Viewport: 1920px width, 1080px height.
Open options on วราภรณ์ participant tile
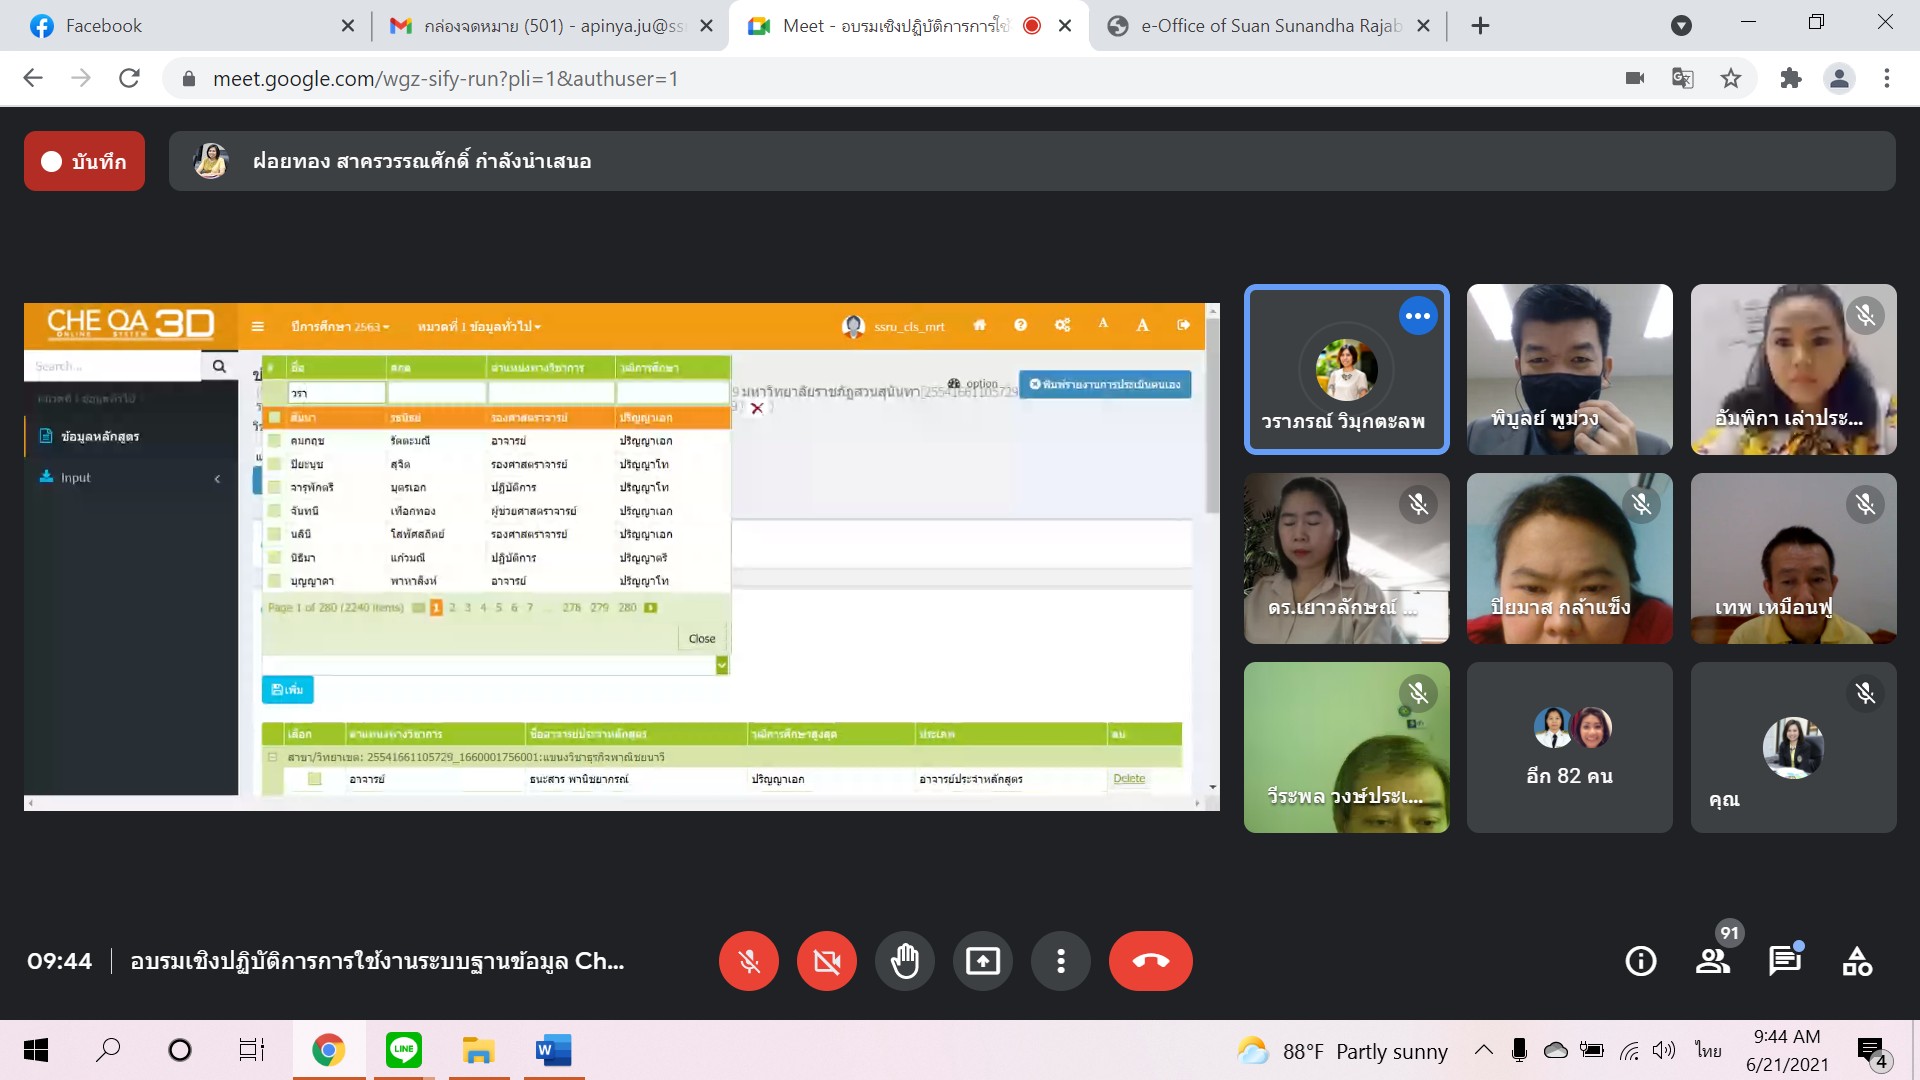[1417, 316]
